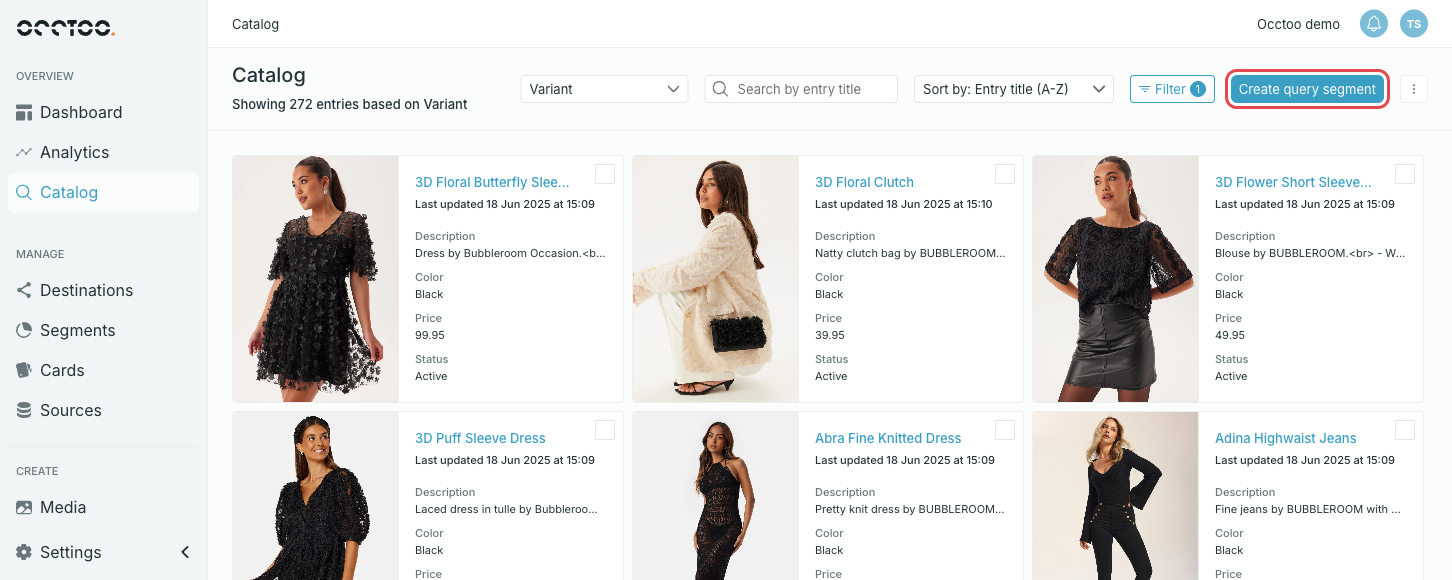Viewport: 1452px width, 580px height.
Task: Click price 49.95 on Flower Short Sleeve card
Action: [1230, 335]
